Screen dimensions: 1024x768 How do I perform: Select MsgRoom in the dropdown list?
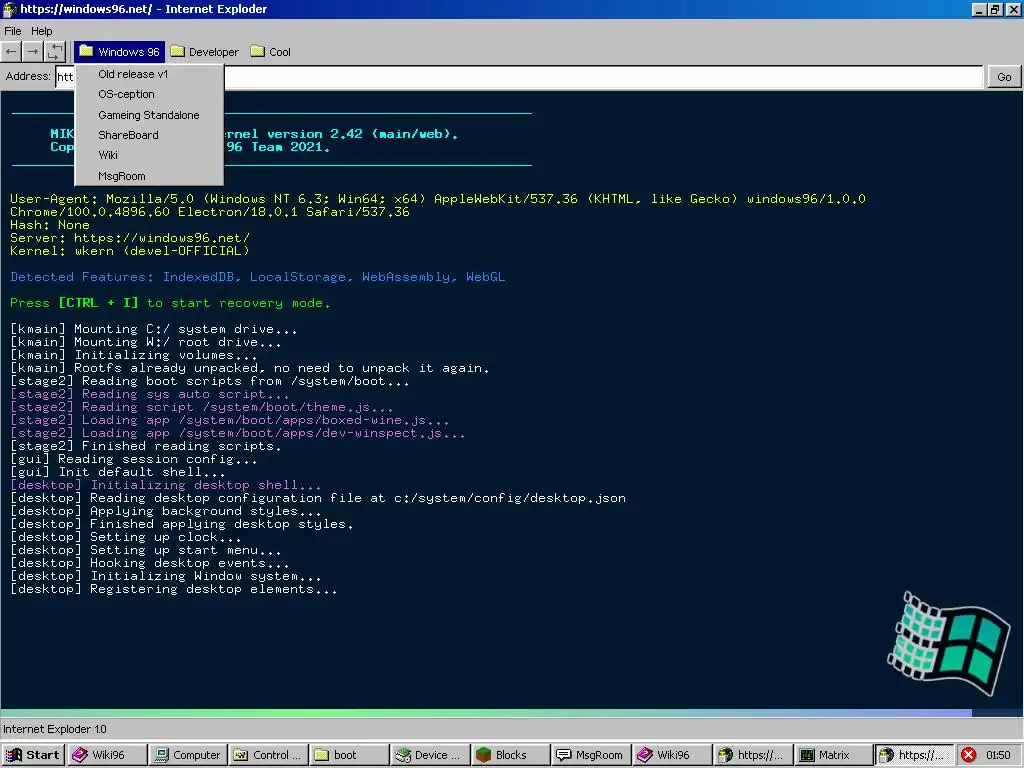[149, 176]
